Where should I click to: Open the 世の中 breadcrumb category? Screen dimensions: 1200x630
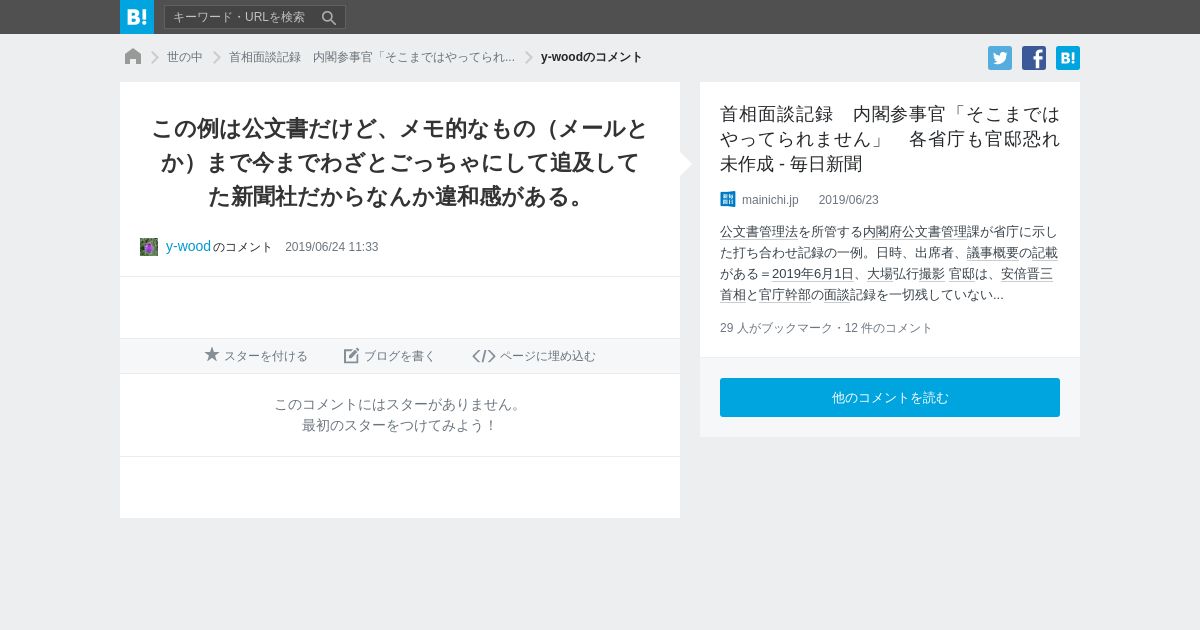click(x=185, y=57)
